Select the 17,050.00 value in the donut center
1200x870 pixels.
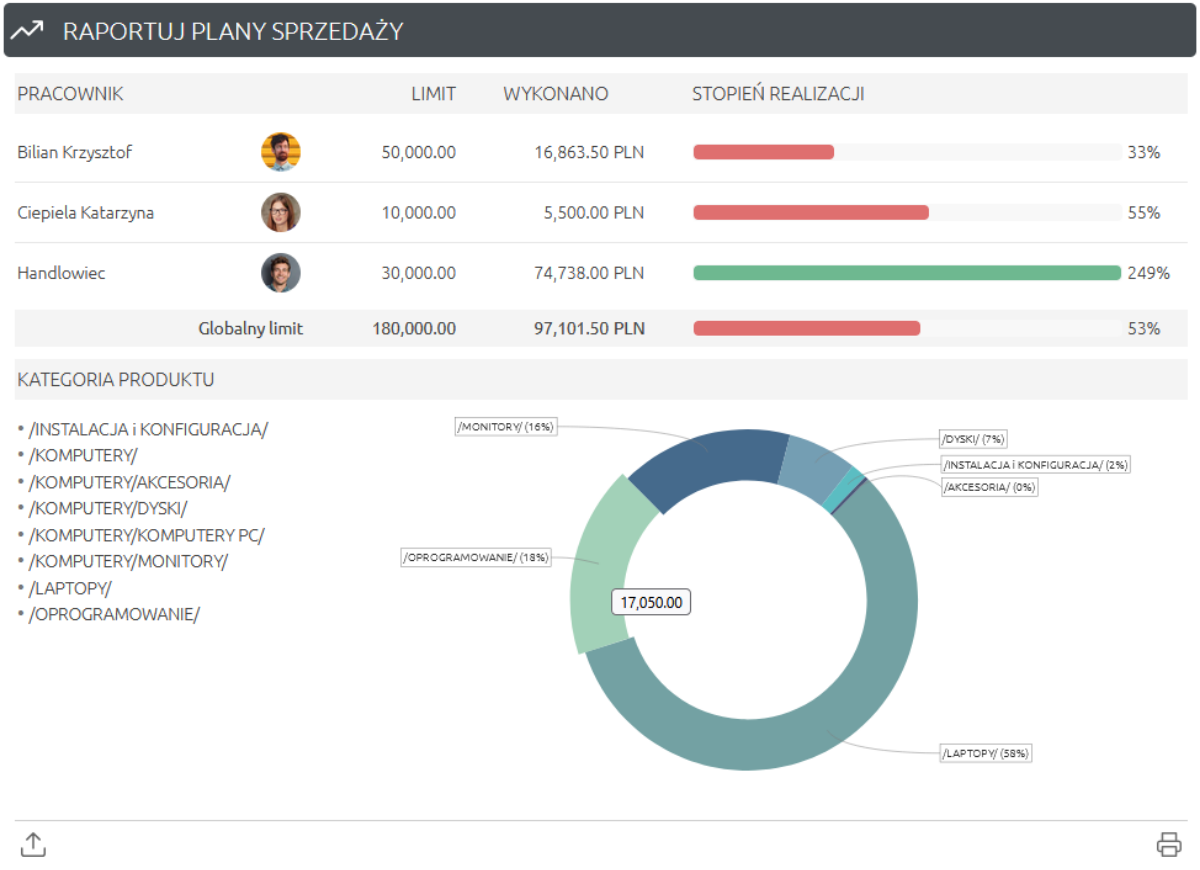coord(650,602)
